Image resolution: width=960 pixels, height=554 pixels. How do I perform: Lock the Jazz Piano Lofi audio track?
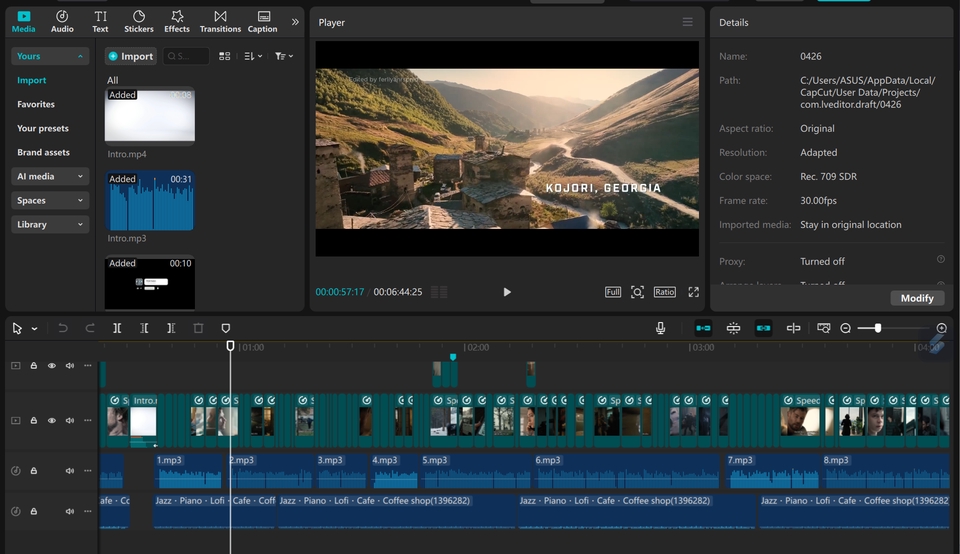click(34, 511)
